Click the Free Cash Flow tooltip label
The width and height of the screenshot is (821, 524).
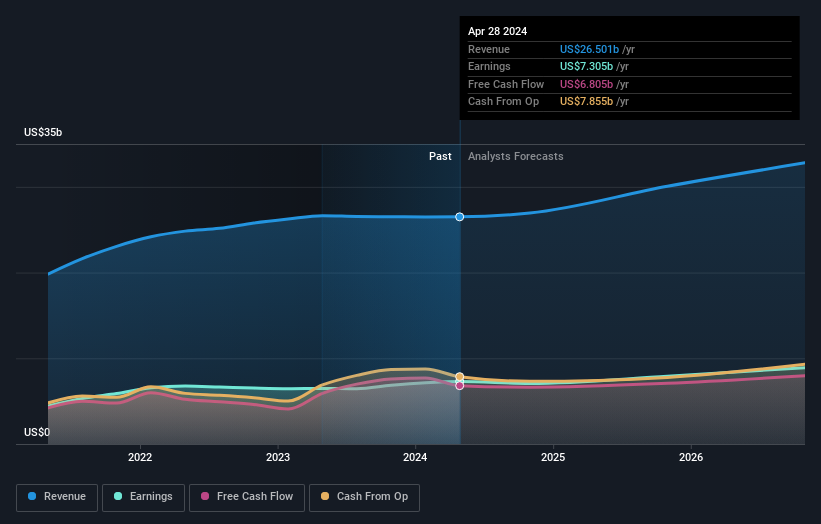pyautogui.click(x=506, y=84)
